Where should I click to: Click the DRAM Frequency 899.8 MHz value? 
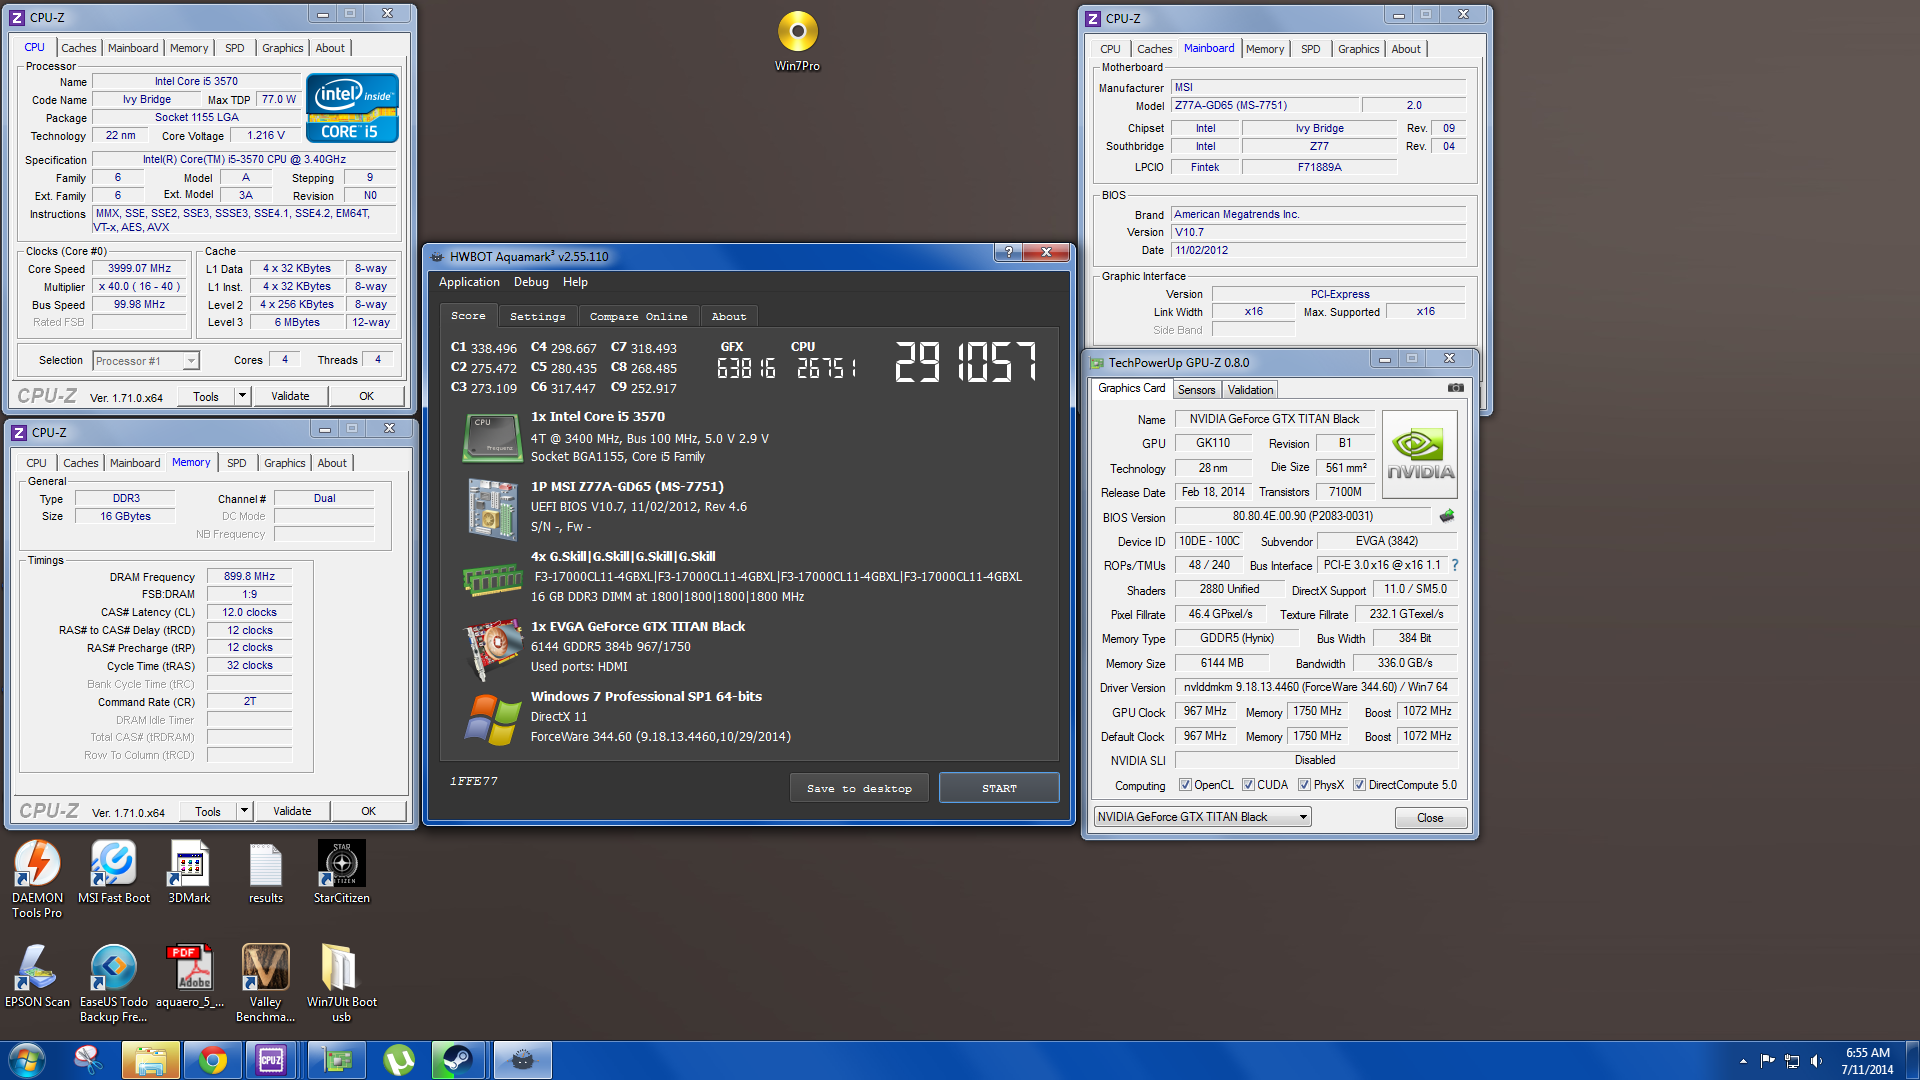point(249,576)
